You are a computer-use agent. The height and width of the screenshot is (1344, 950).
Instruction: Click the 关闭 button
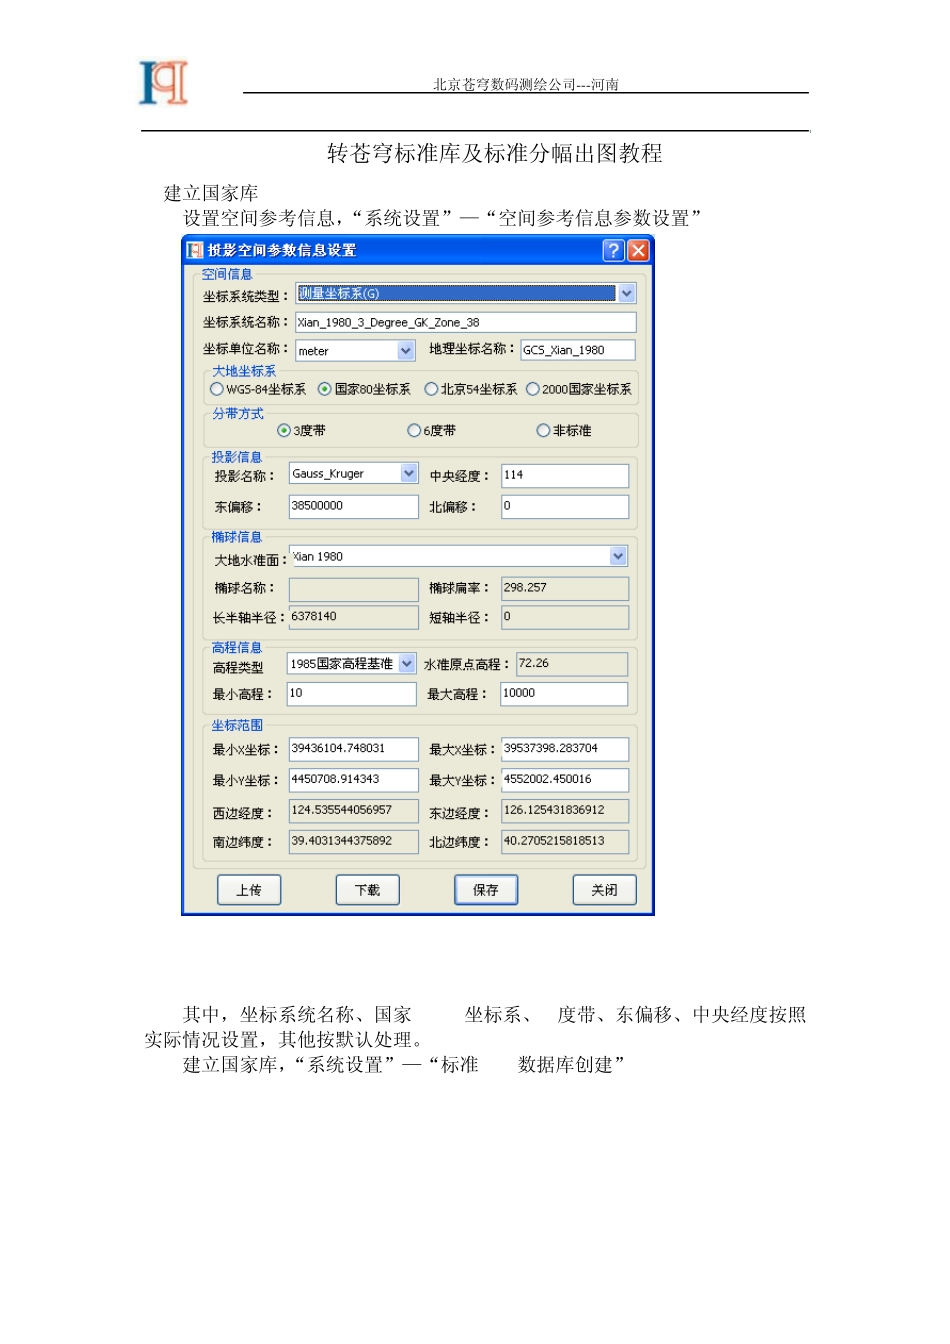click(x=604, y=890)
